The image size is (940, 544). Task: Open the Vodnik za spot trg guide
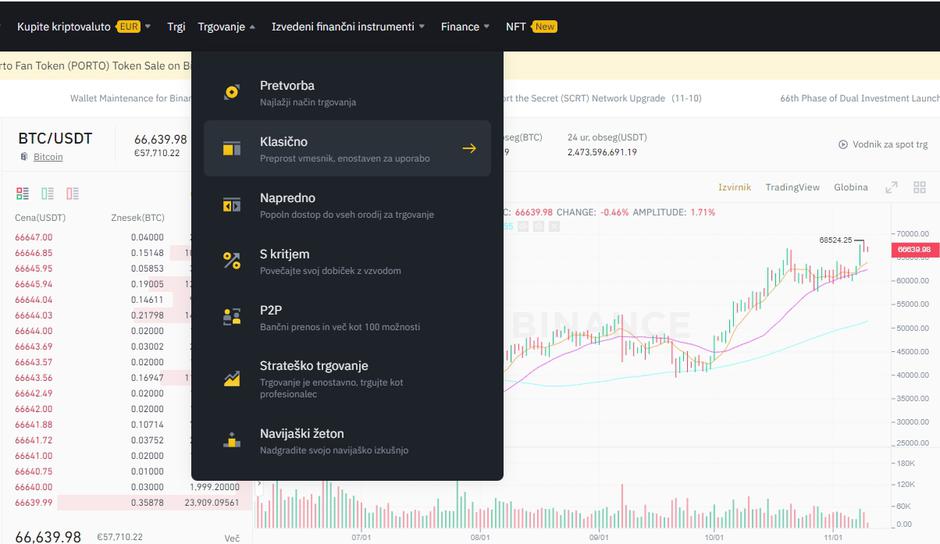(x=883, y=145)
